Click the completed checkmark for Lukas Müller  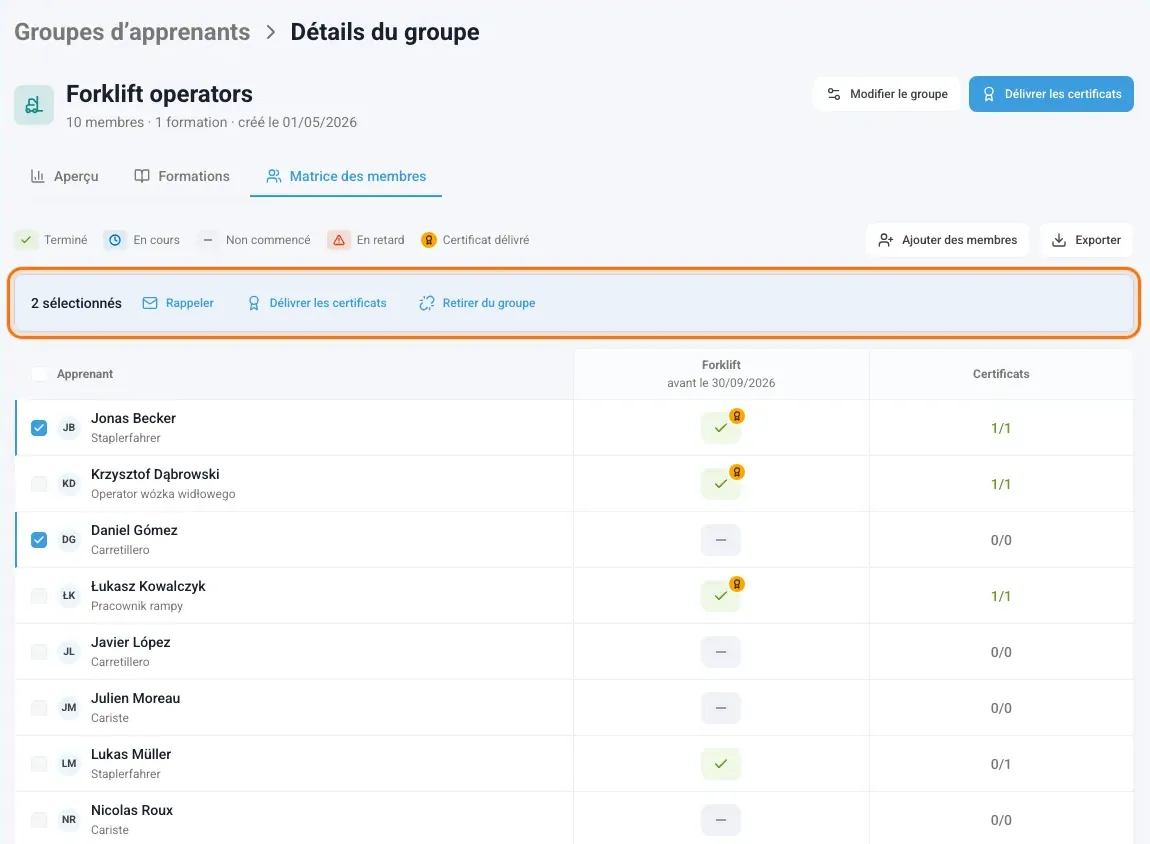coord(721,764)
